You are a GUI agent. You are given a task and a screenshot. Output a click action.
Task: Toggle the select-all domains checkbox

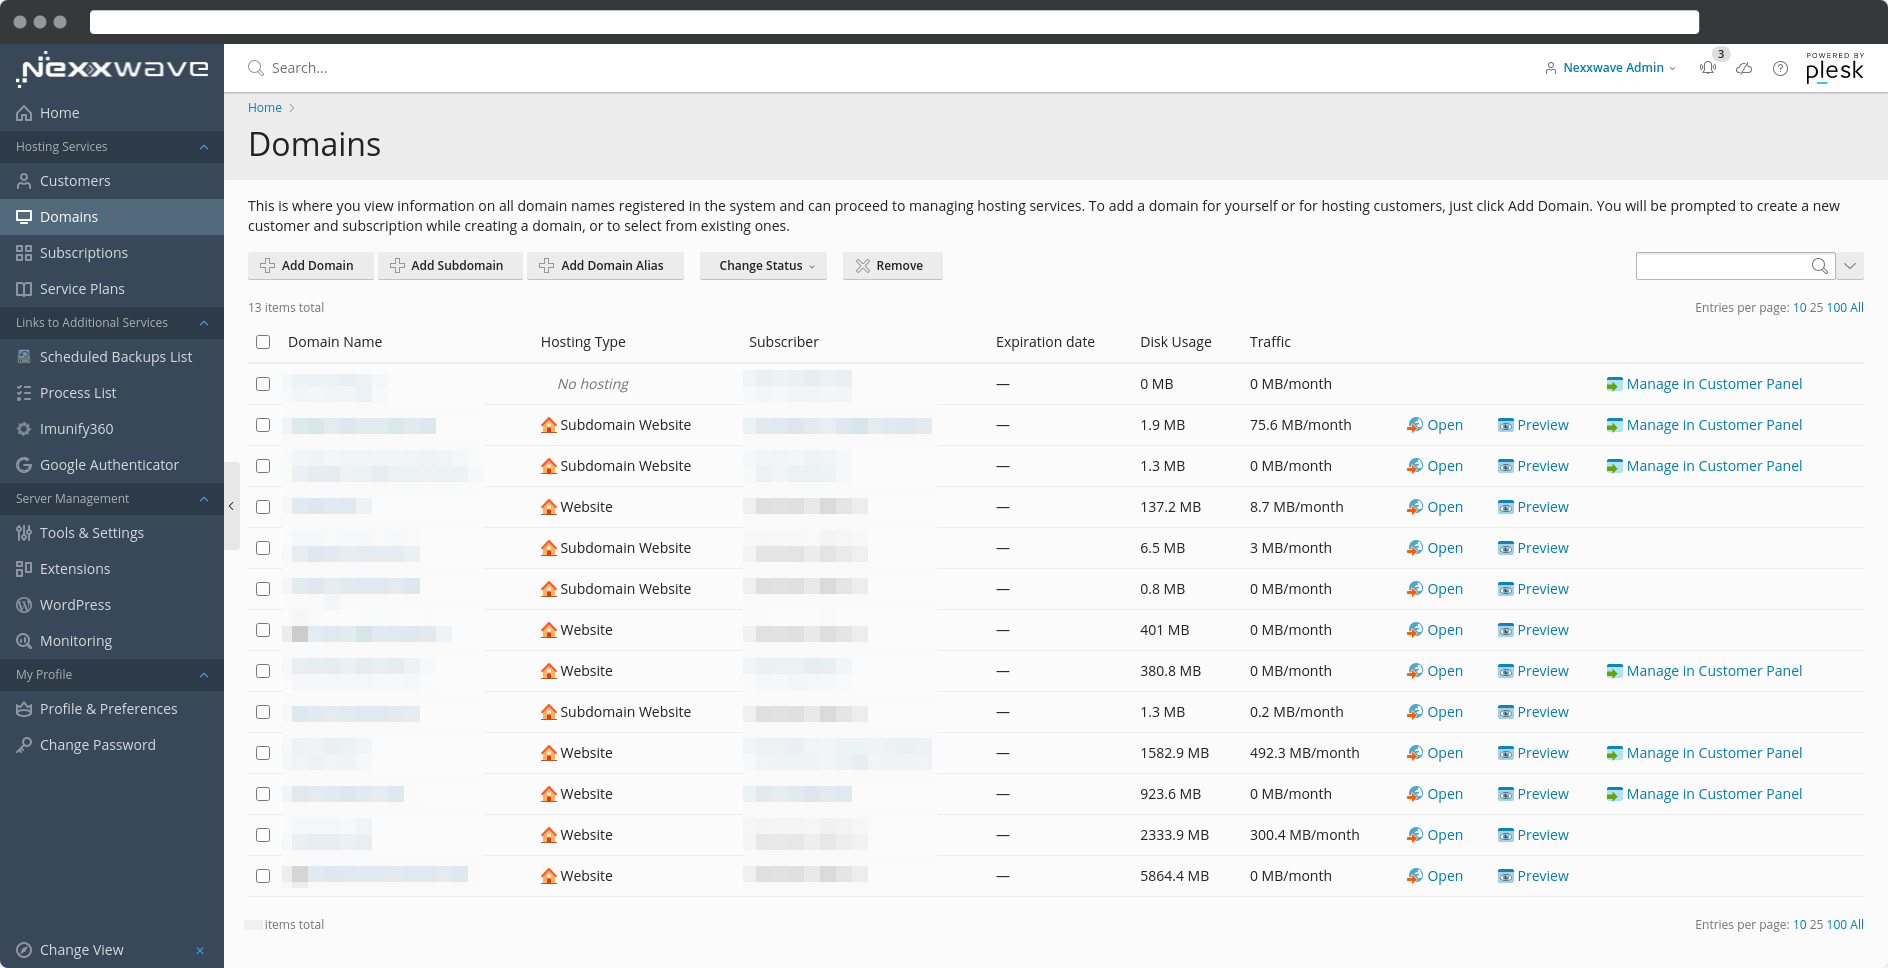pyautogui.click(x=263, y=342)
